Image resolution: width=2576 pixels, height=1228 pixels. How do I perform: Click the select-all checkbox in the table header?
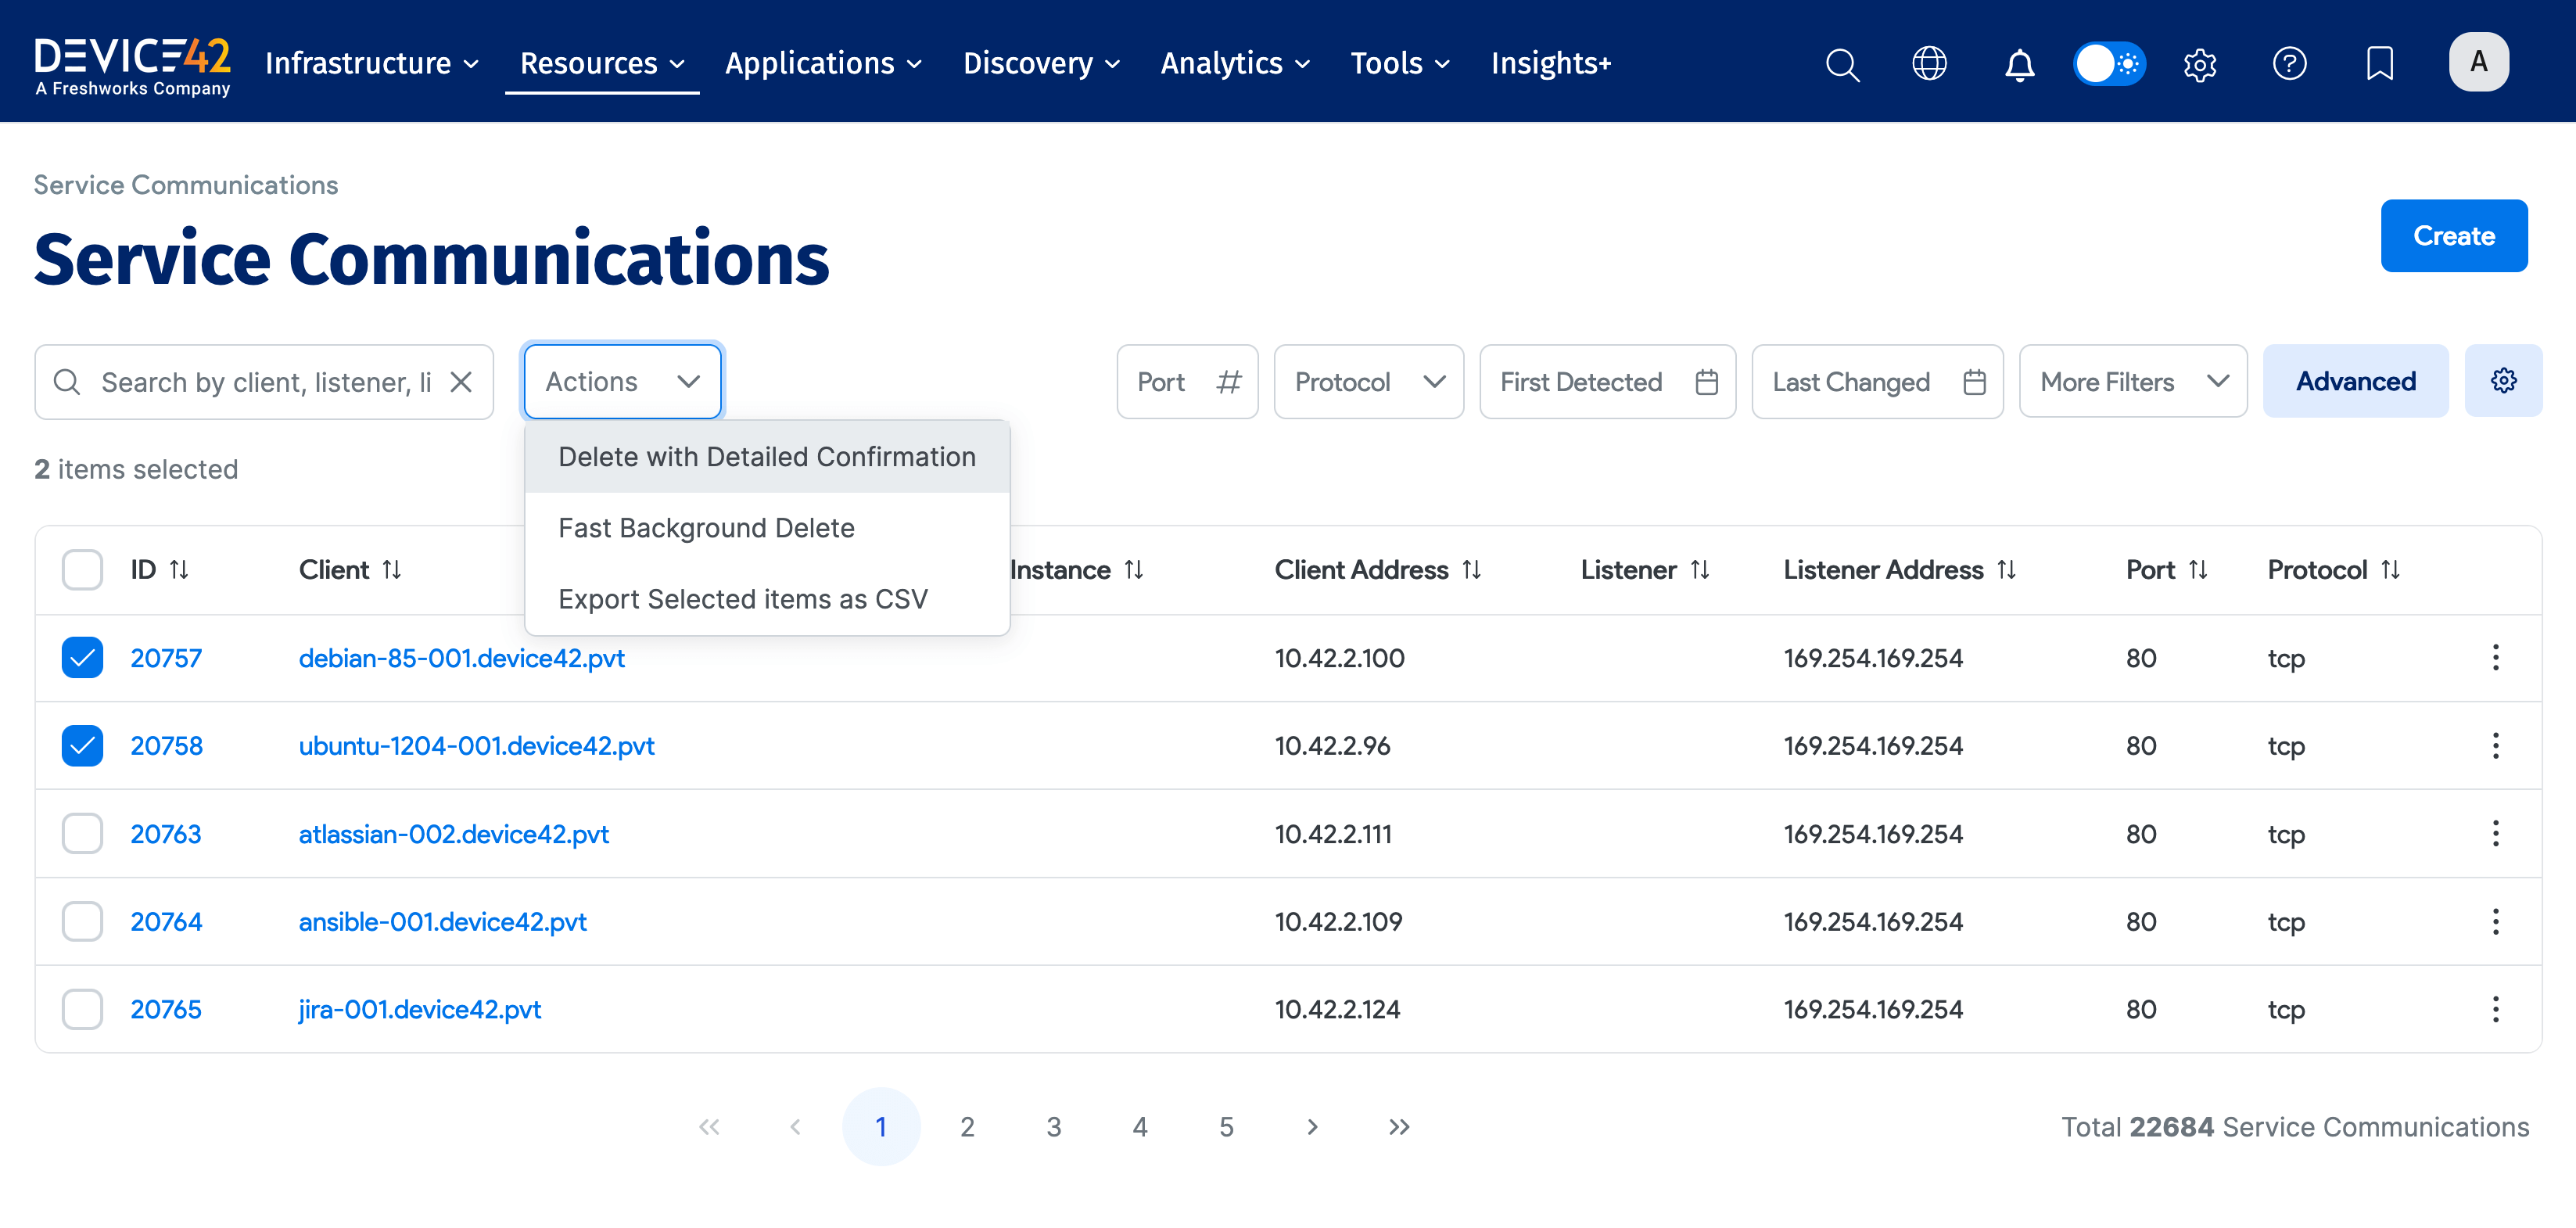pyautogui.click(x=81, y=569)
